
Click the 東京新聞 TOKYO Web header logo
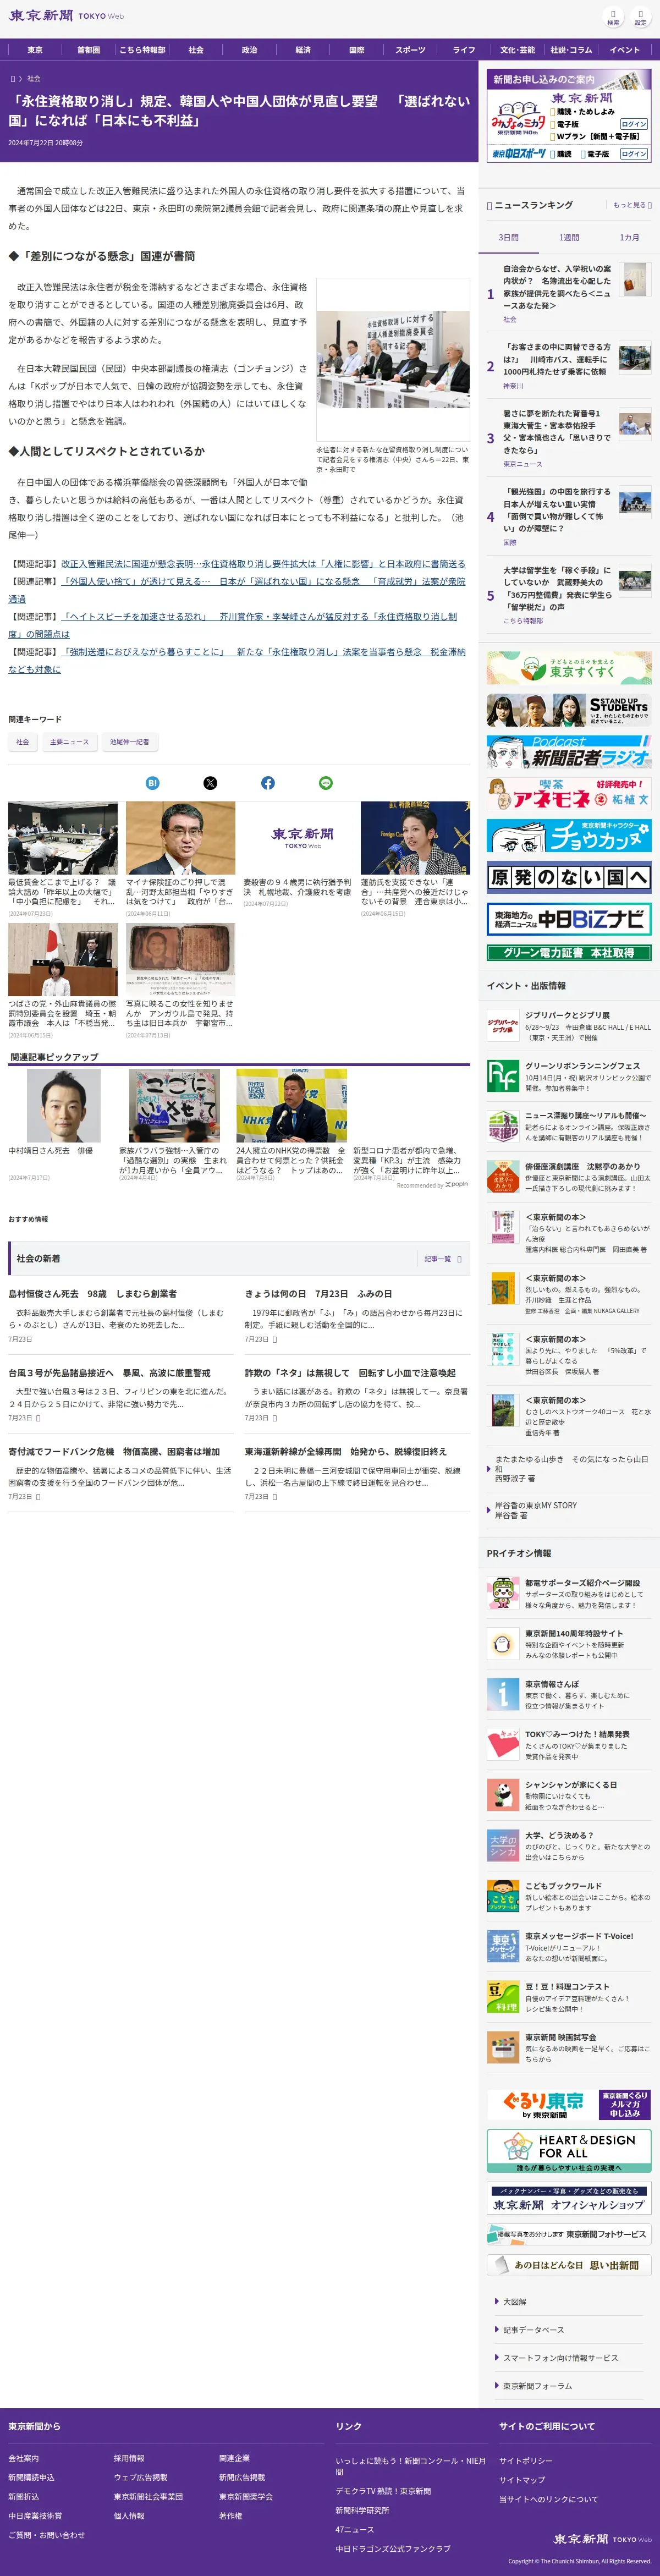pos(66,16)
